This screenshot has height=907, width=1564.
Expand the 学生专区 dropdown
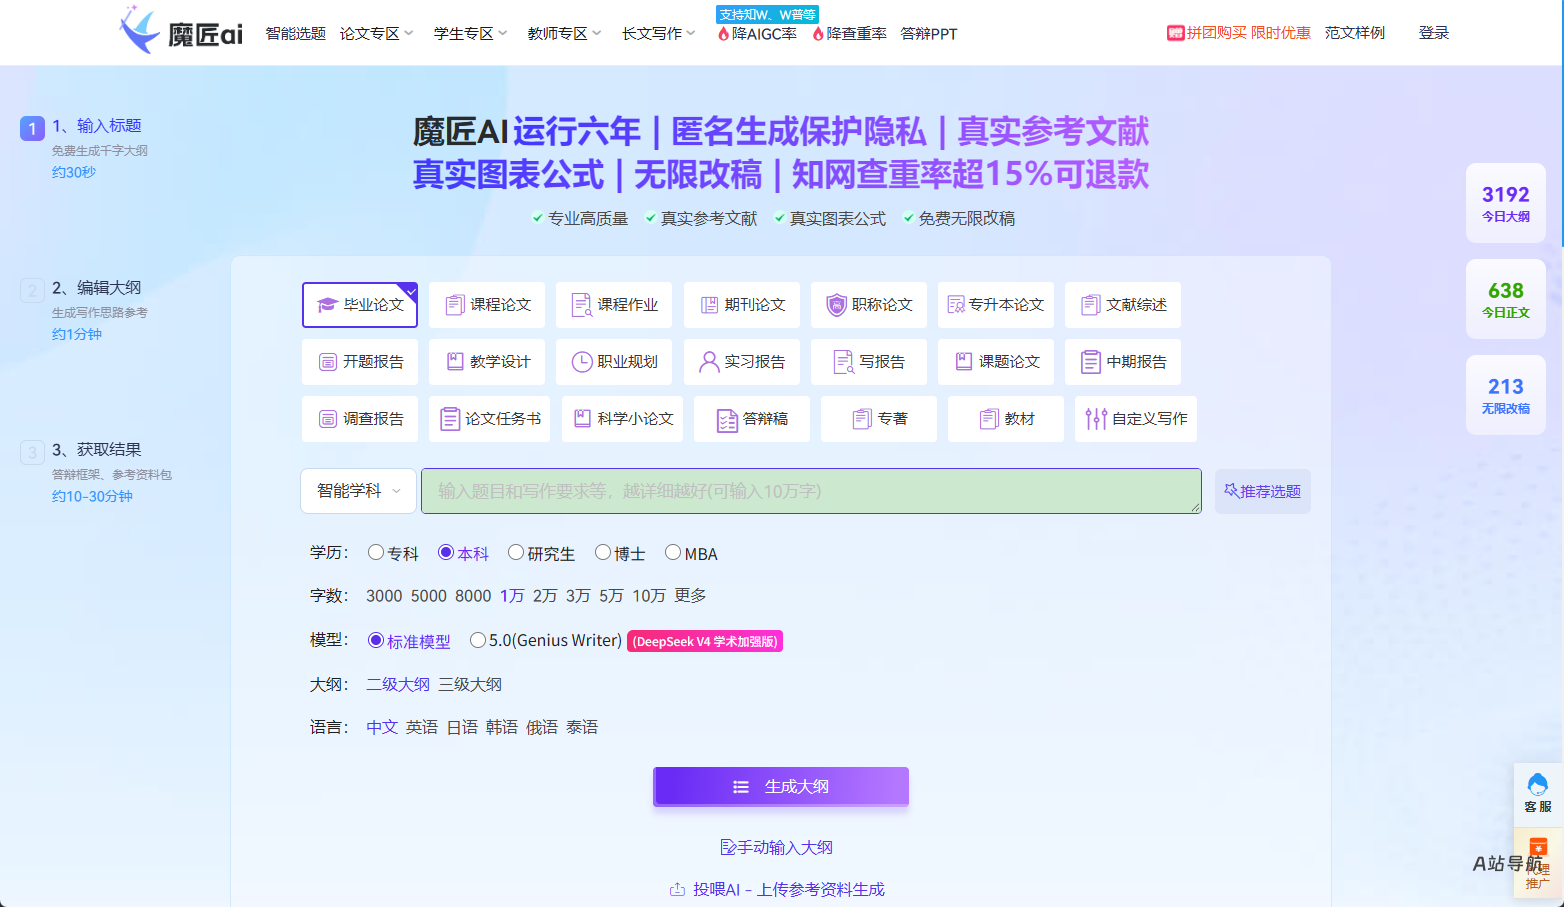(470, 34)
